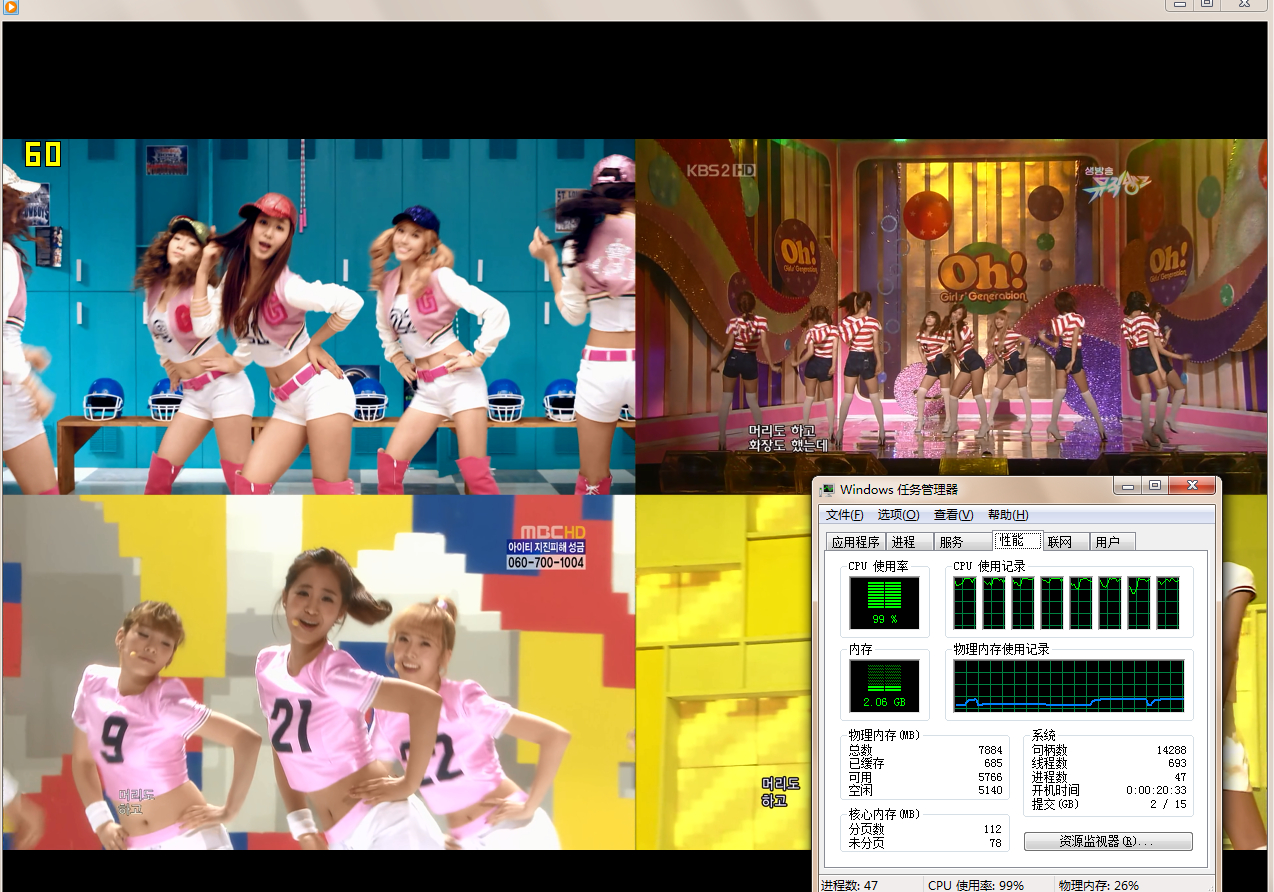Click the last CPU core history graph
Viewport: 1274px width, 892px height.
point(1168,603)
